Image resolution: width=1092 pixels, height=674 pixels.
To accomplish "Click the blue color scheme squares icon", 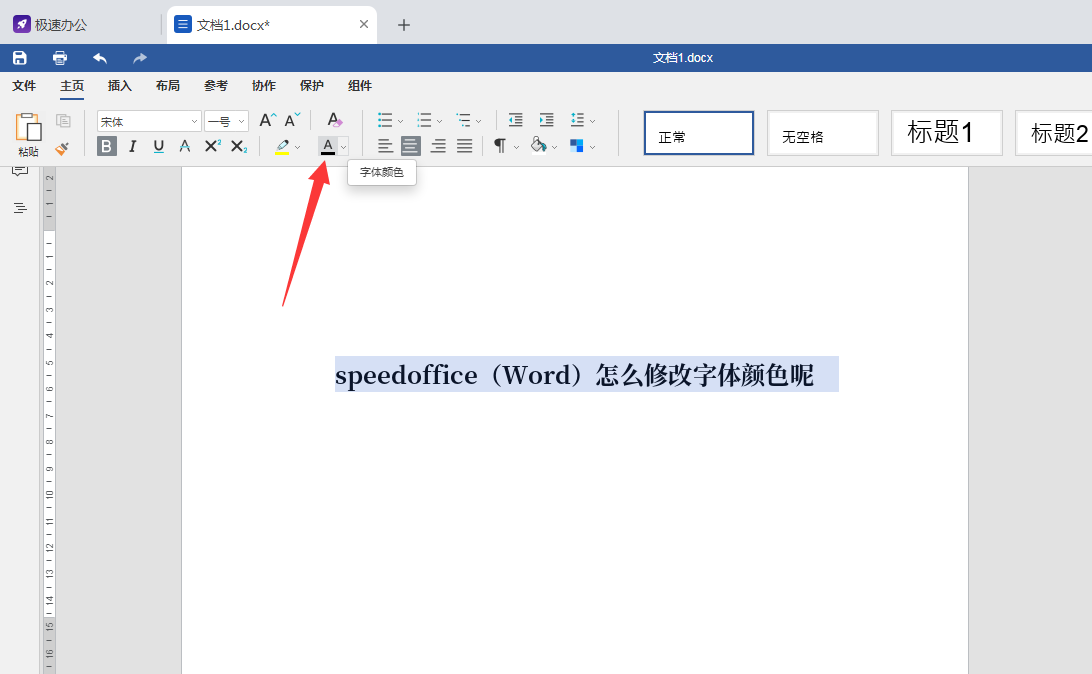I will click(577, 146).
